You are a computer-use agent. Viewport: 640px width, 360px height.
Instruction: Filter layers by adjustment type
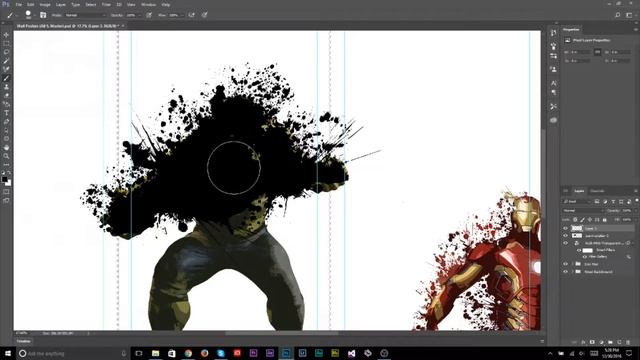(605, 201)
